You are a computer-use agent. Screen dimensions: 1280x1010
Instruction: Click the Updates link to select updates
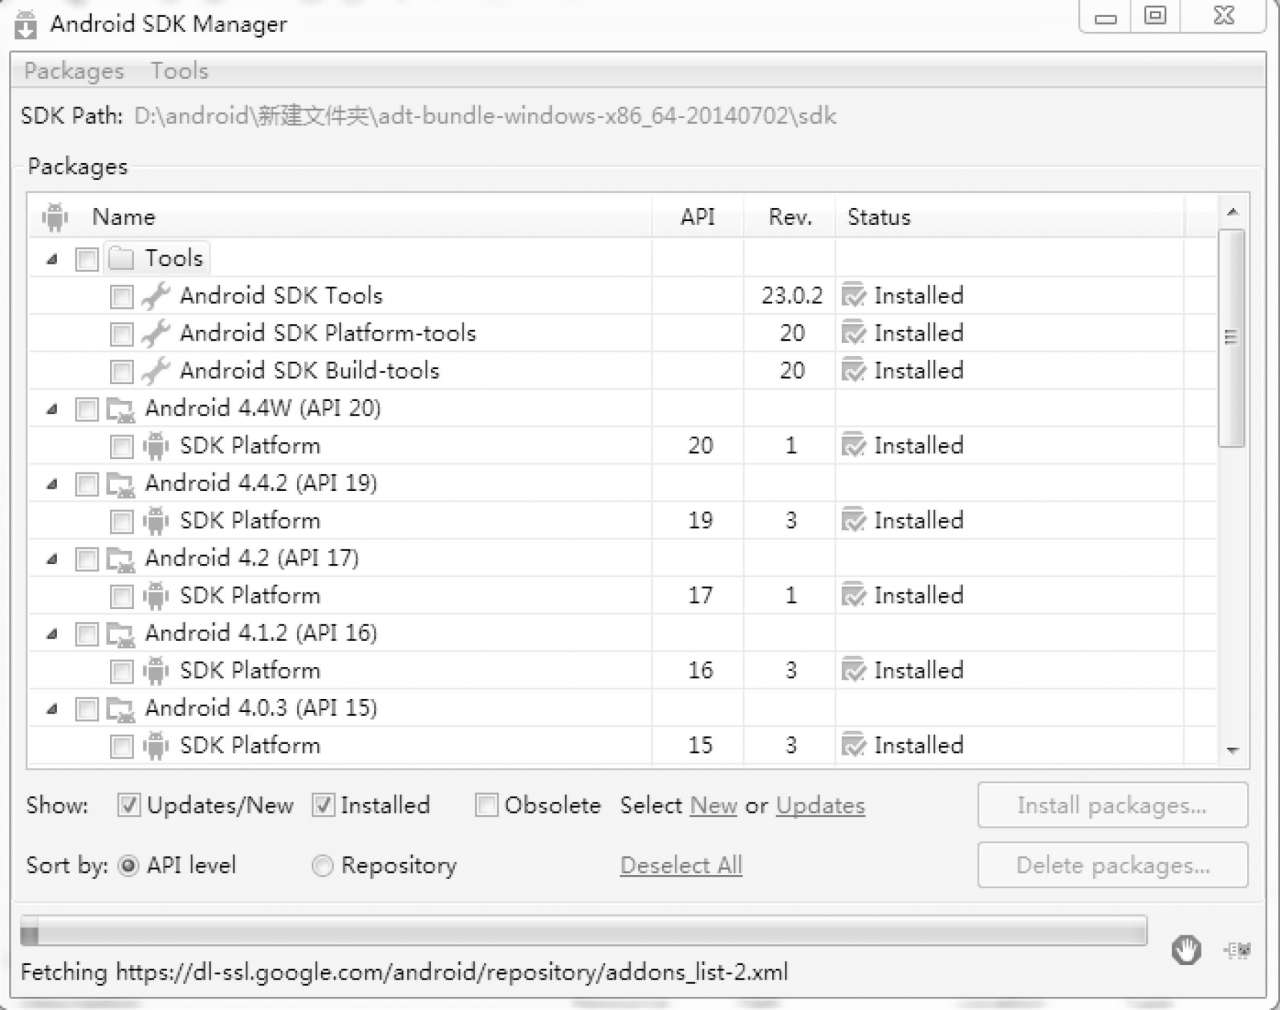(x=820, y=806)
